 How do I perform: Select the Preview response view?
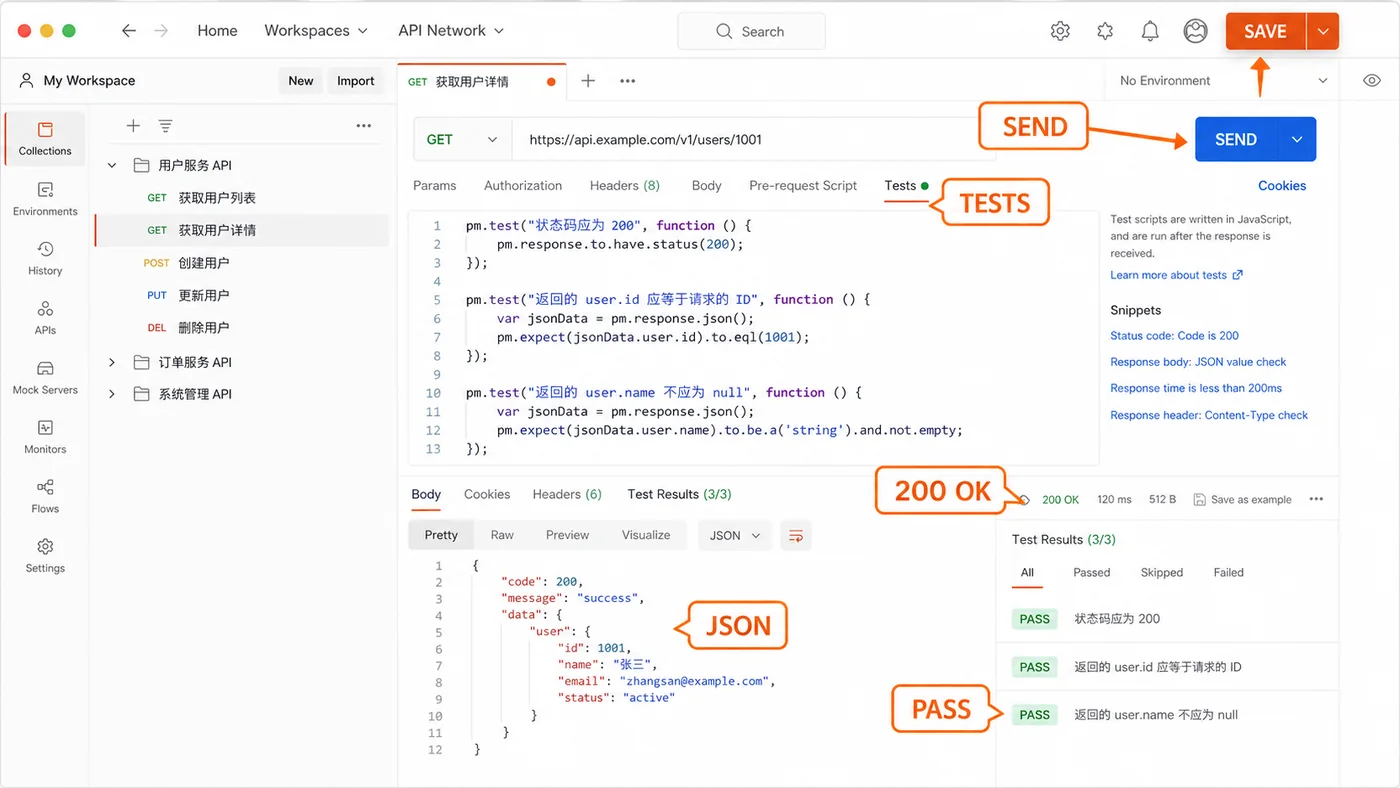(567, 536)
